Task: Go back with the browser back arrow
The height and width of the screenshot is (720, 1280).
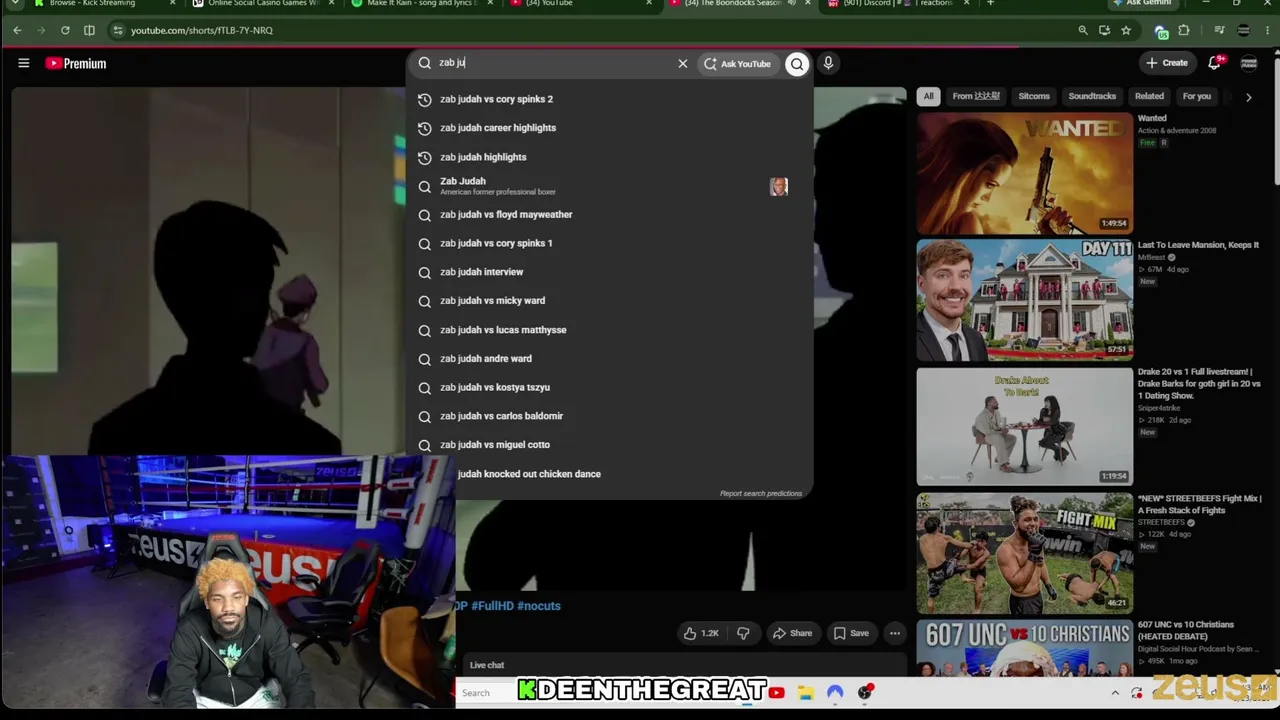Action: tap(17, 30)
